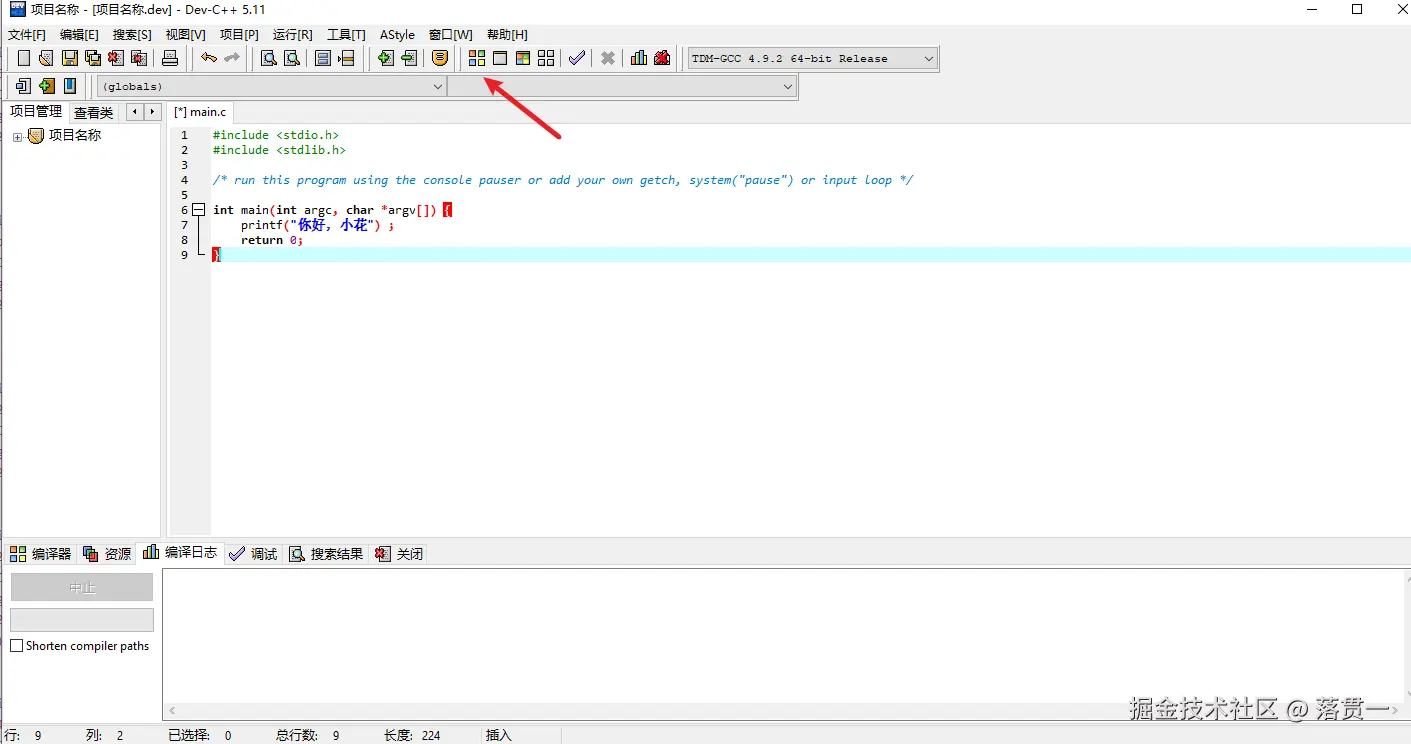Open the 运行[R] menu
Screen dimensions: 1411x744
point(293,34)
